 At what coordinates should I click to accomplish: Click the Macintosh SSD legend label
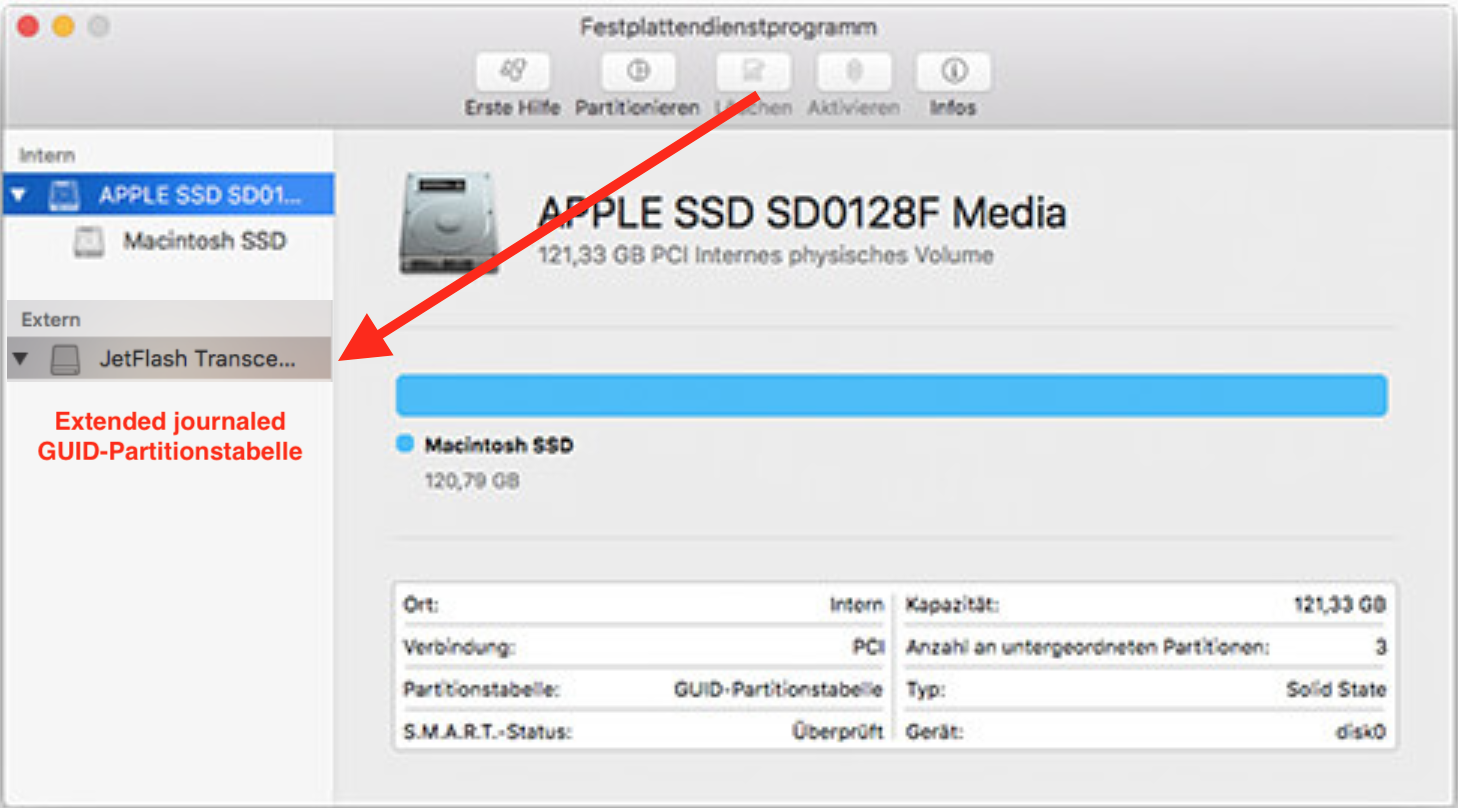[x=499, y=445]
